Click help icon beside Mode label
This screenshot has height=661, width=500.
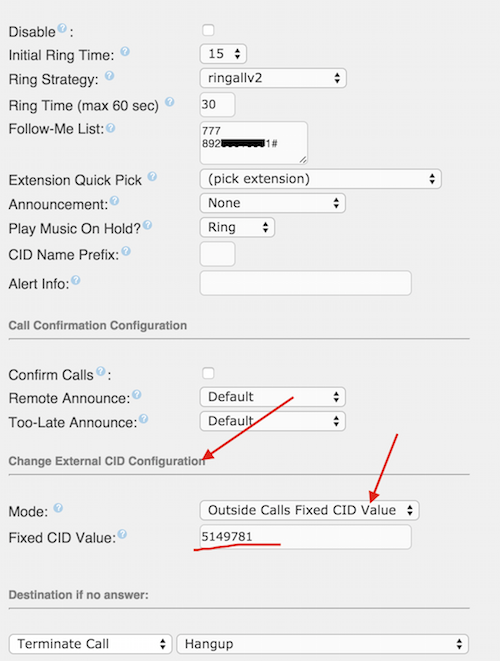pos(58,508)
